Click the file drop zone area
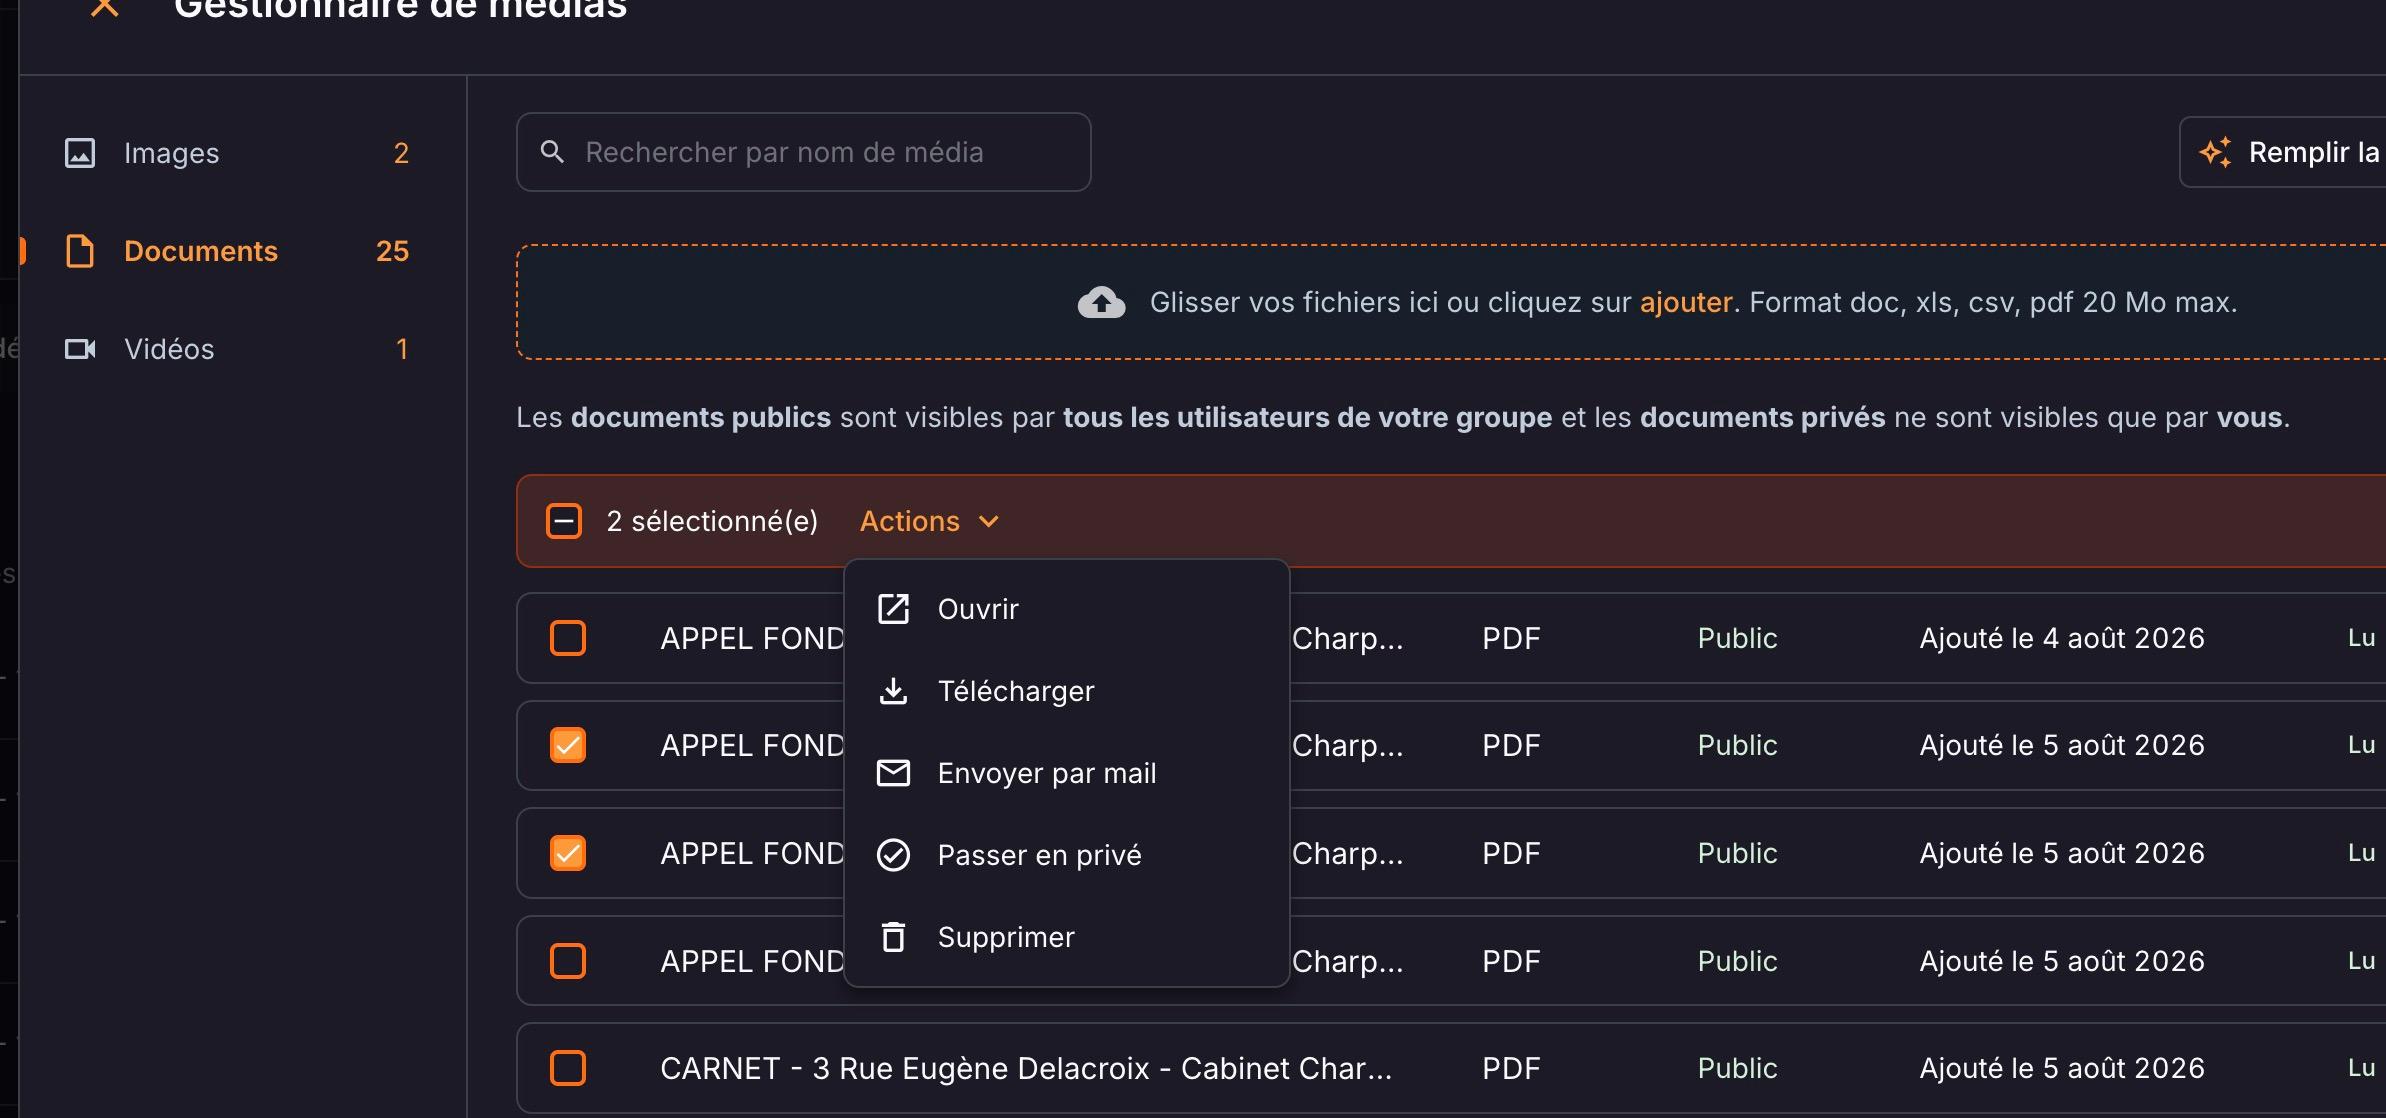 coord(1451,302)
